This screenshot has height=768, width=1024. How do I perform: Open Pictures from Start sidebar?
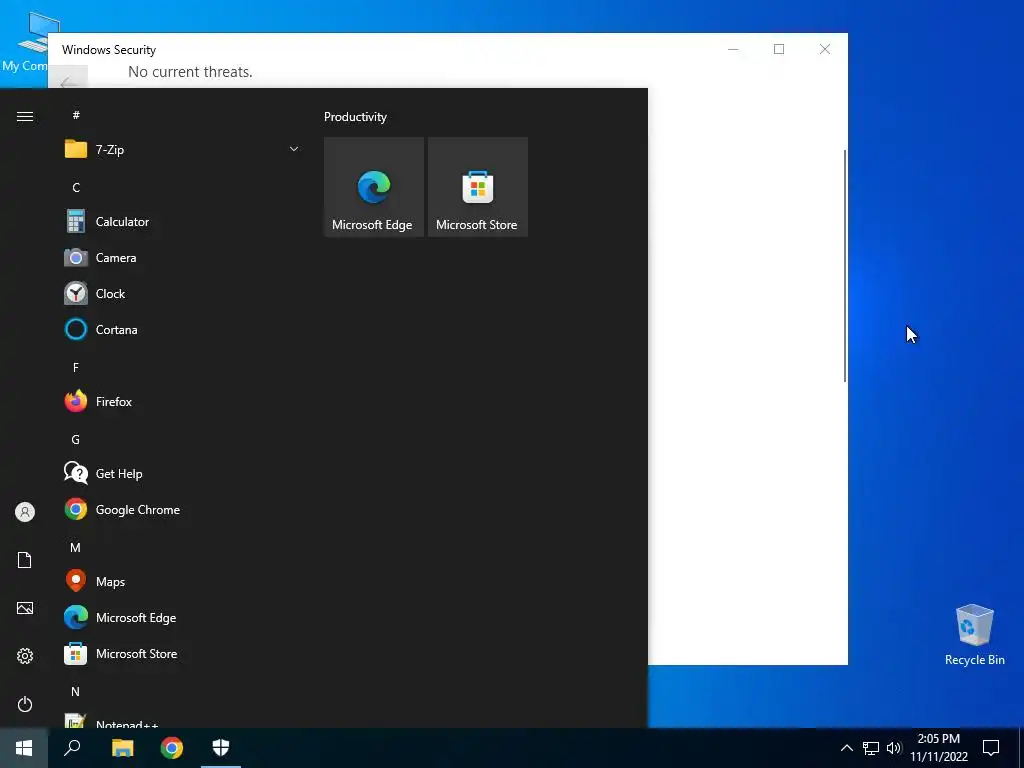pos(25,608)
